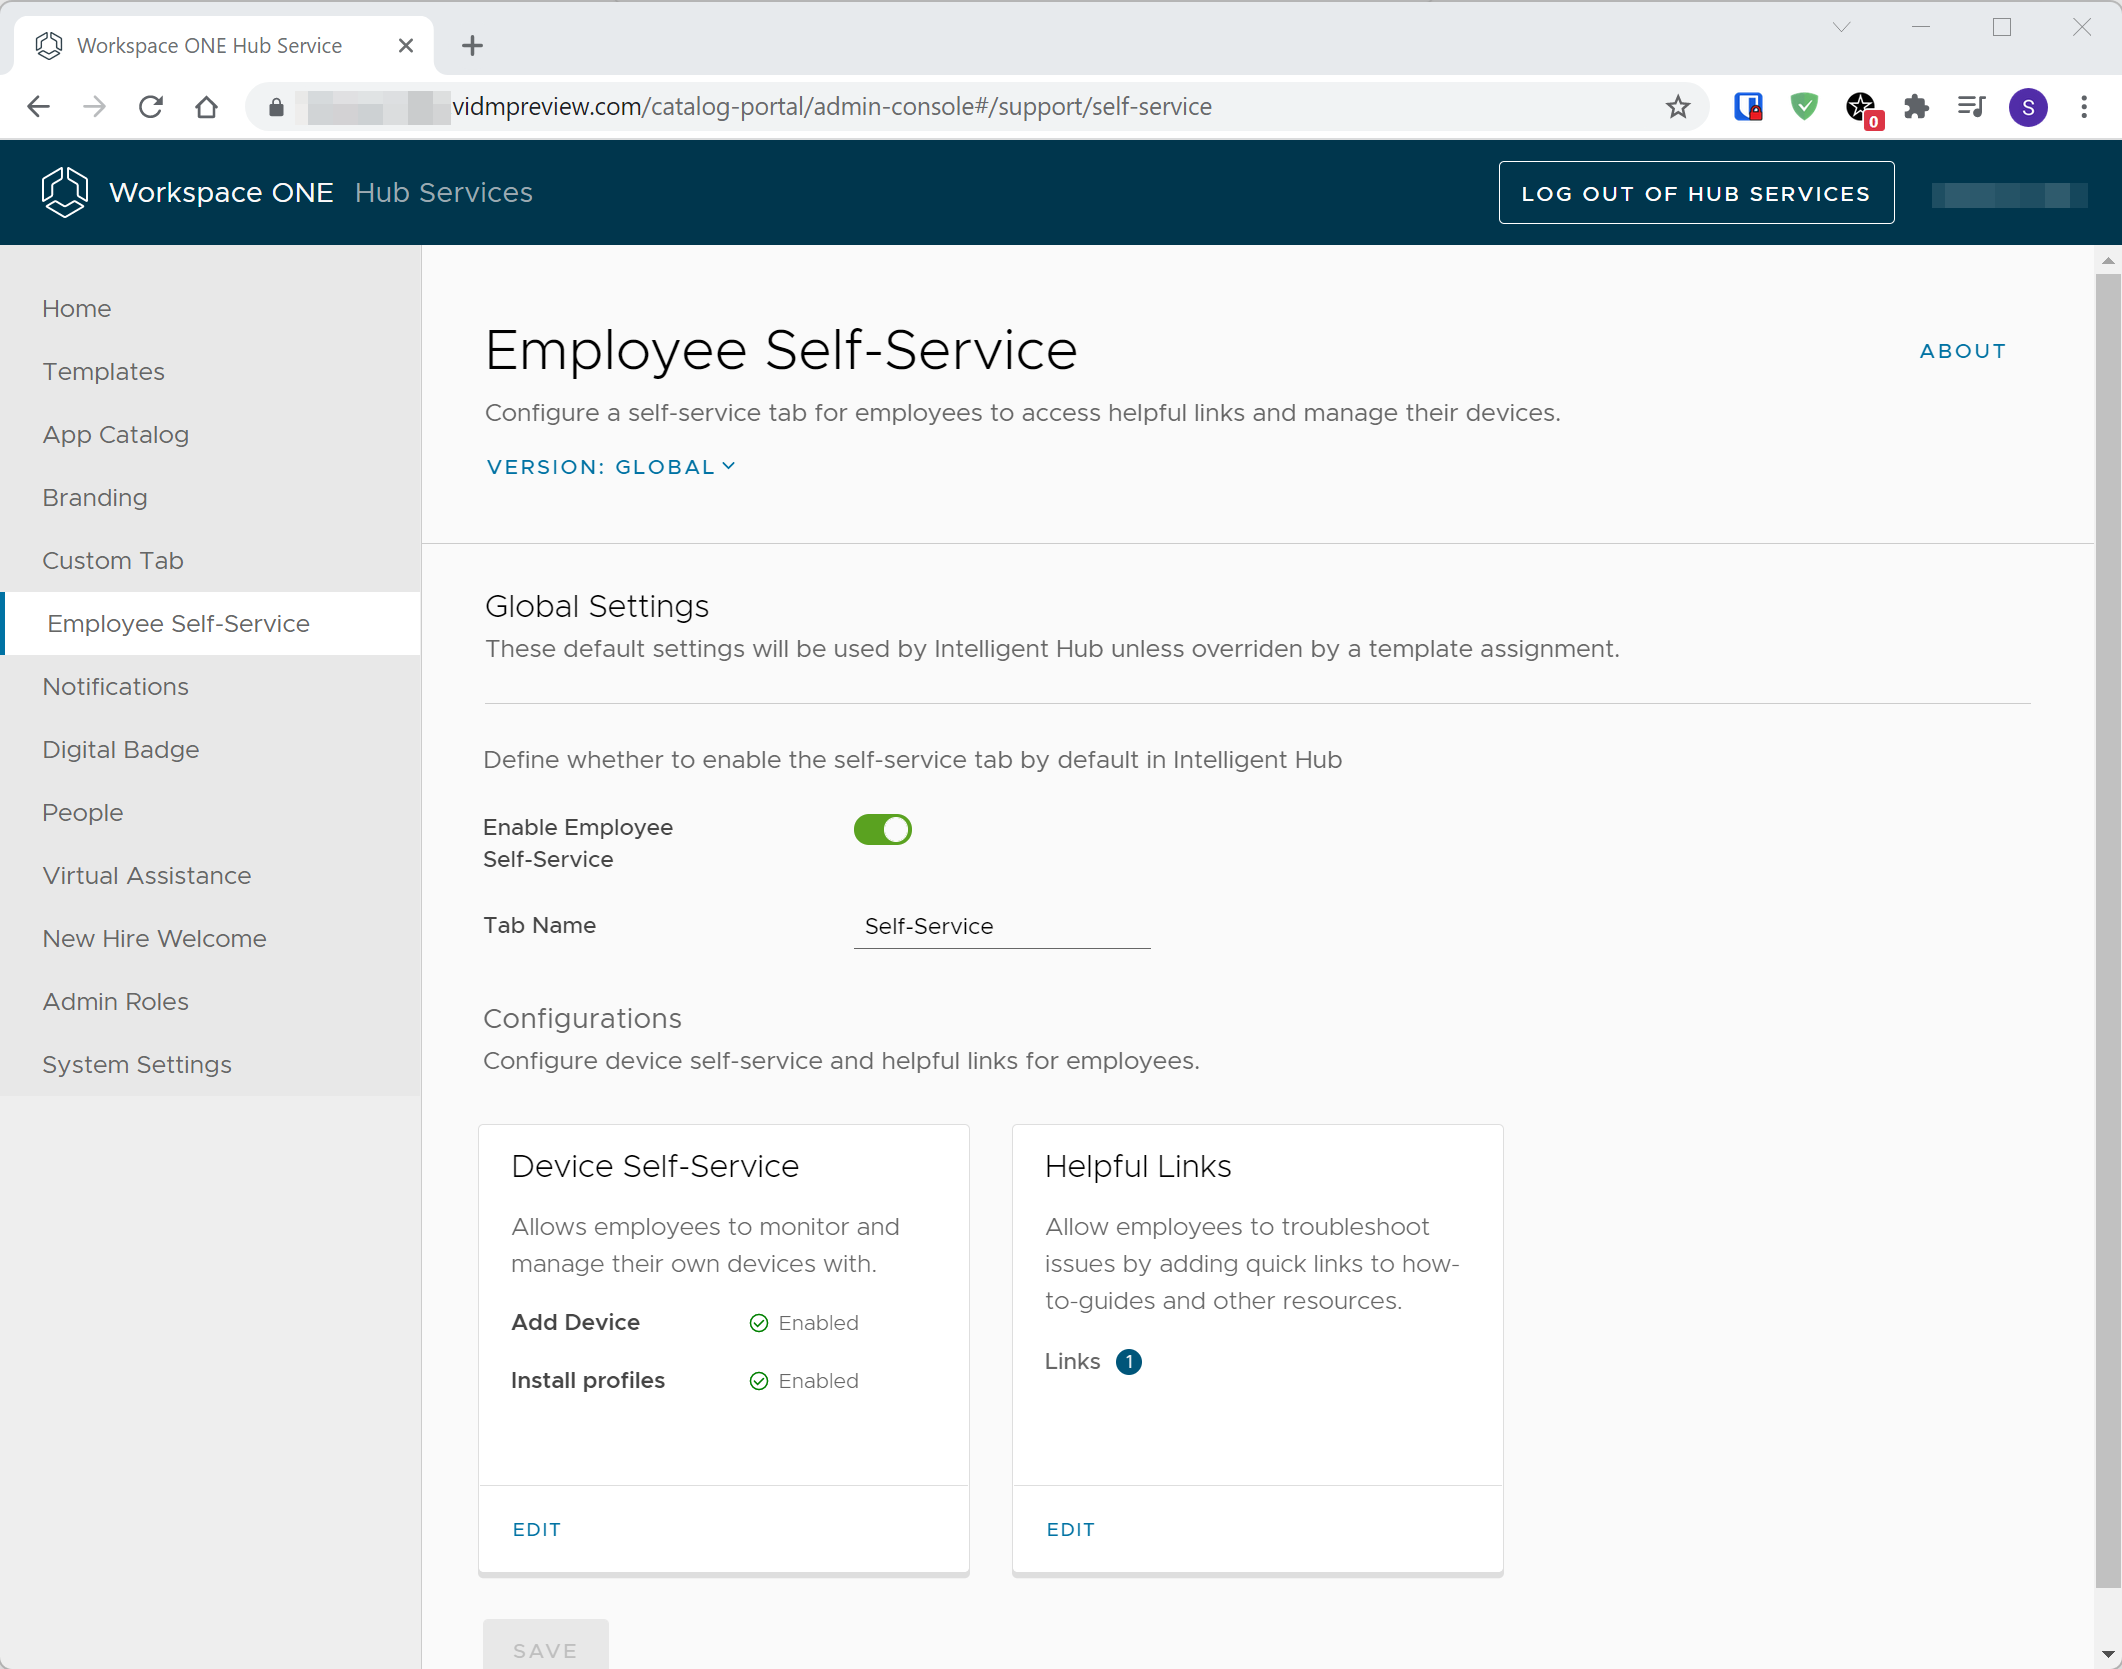Click the Install profiles enabled check icon

[x=759, y=1381]
